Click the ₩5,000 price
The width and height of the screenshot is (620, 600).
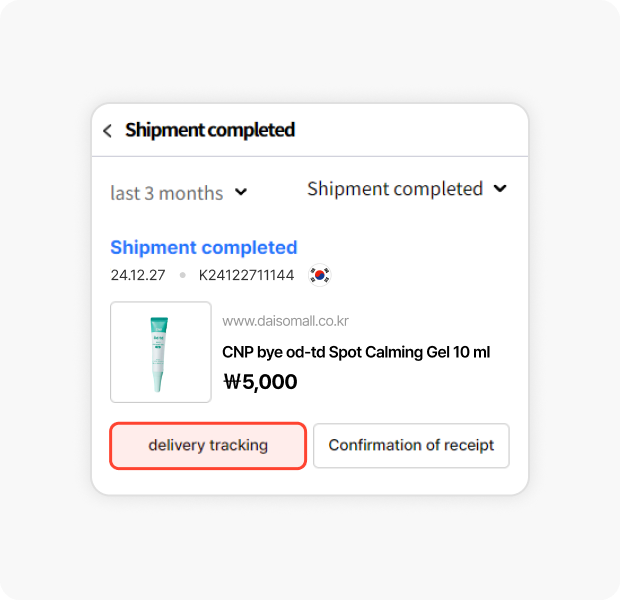click(x=260, y=381)
